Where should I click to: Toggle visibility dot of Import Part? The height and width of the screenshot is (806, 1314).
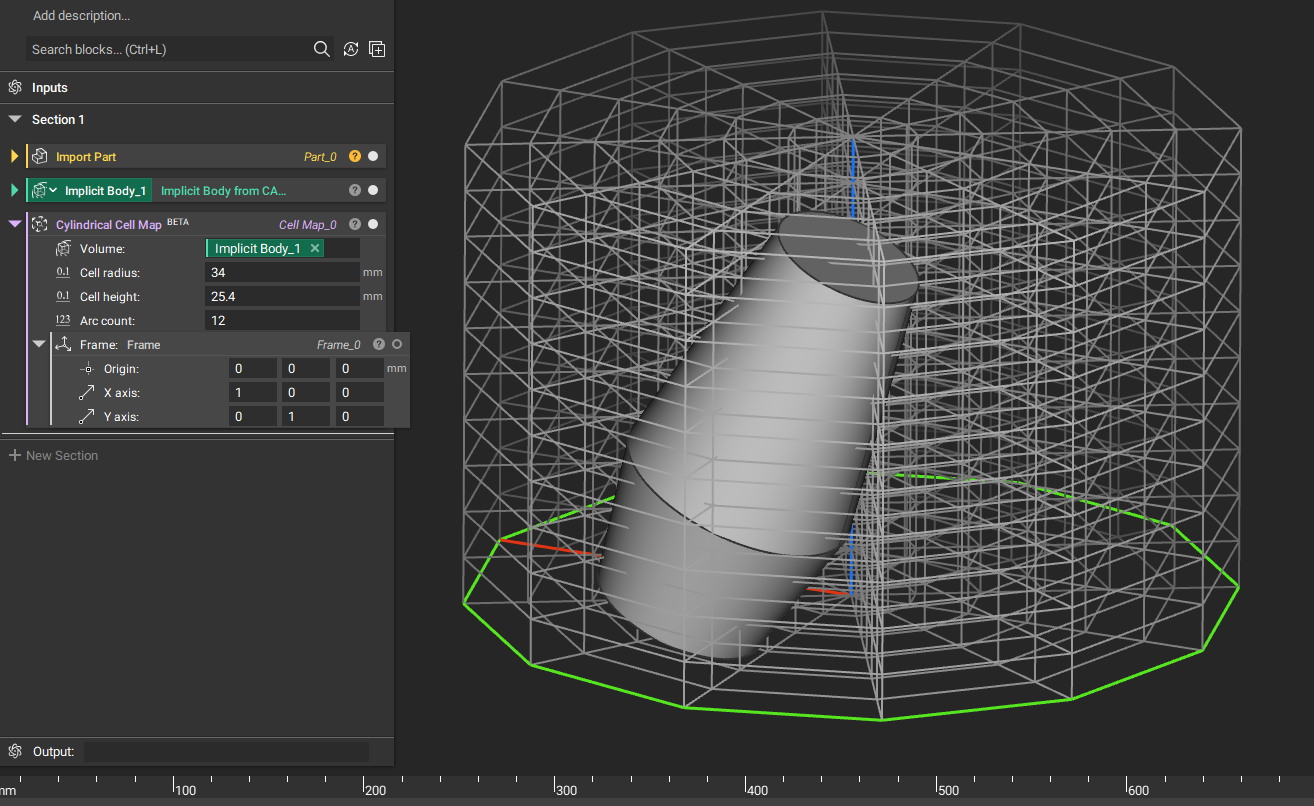coord(373,157)
